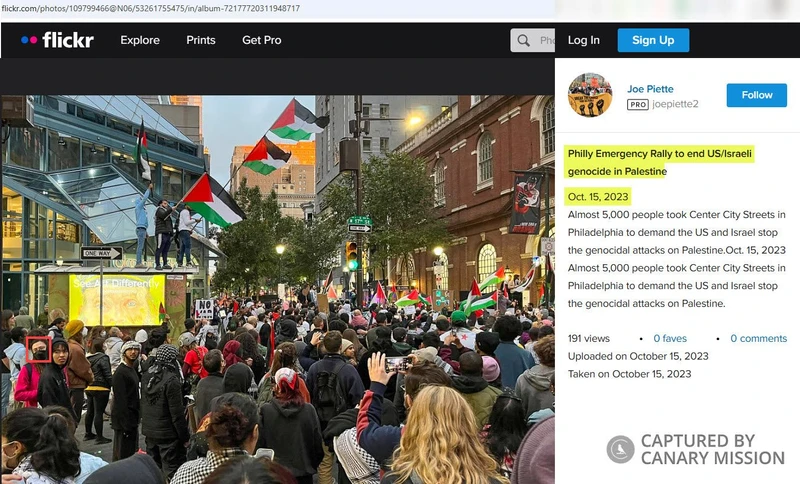Click the search magnifying glass icon
The image size is (800, 484).
pos(523,40)
